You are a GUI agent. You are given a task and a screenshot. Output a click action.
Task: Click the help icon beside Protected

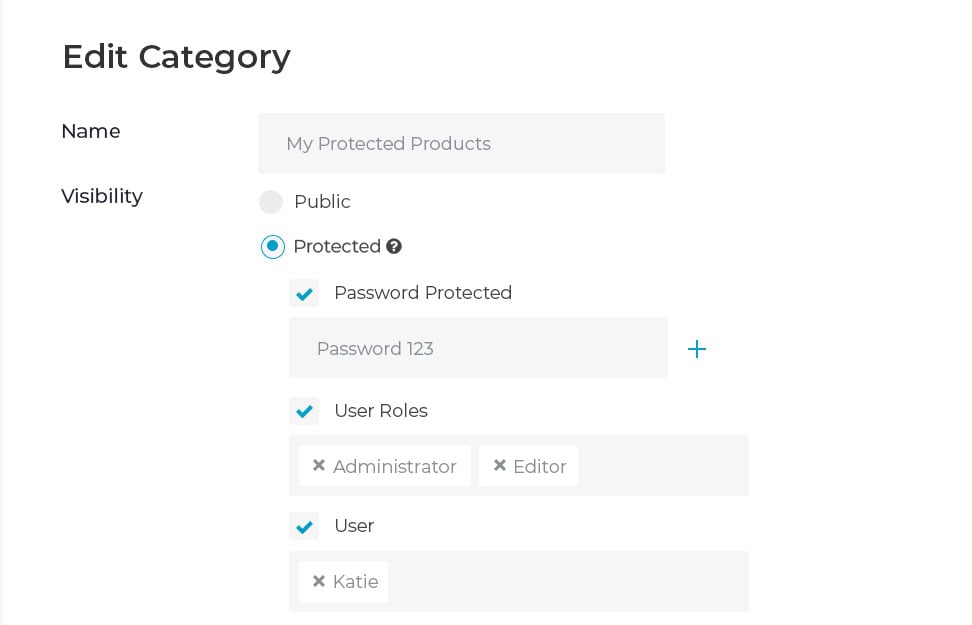394,247
